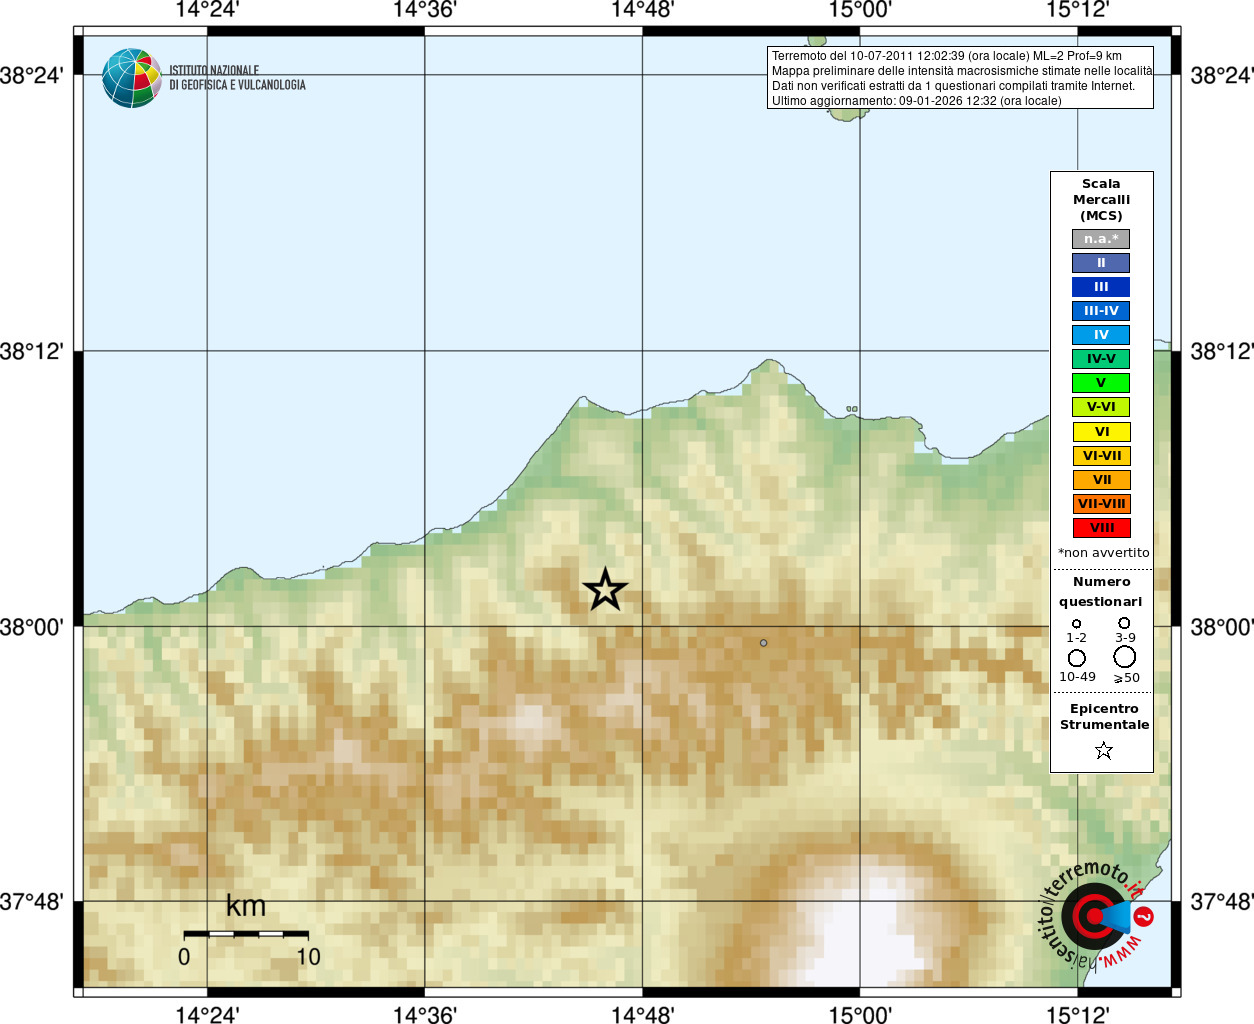Select the green V legend swatch
This screenshot has height=1024, width=1254.
[x=1101, y=383]
